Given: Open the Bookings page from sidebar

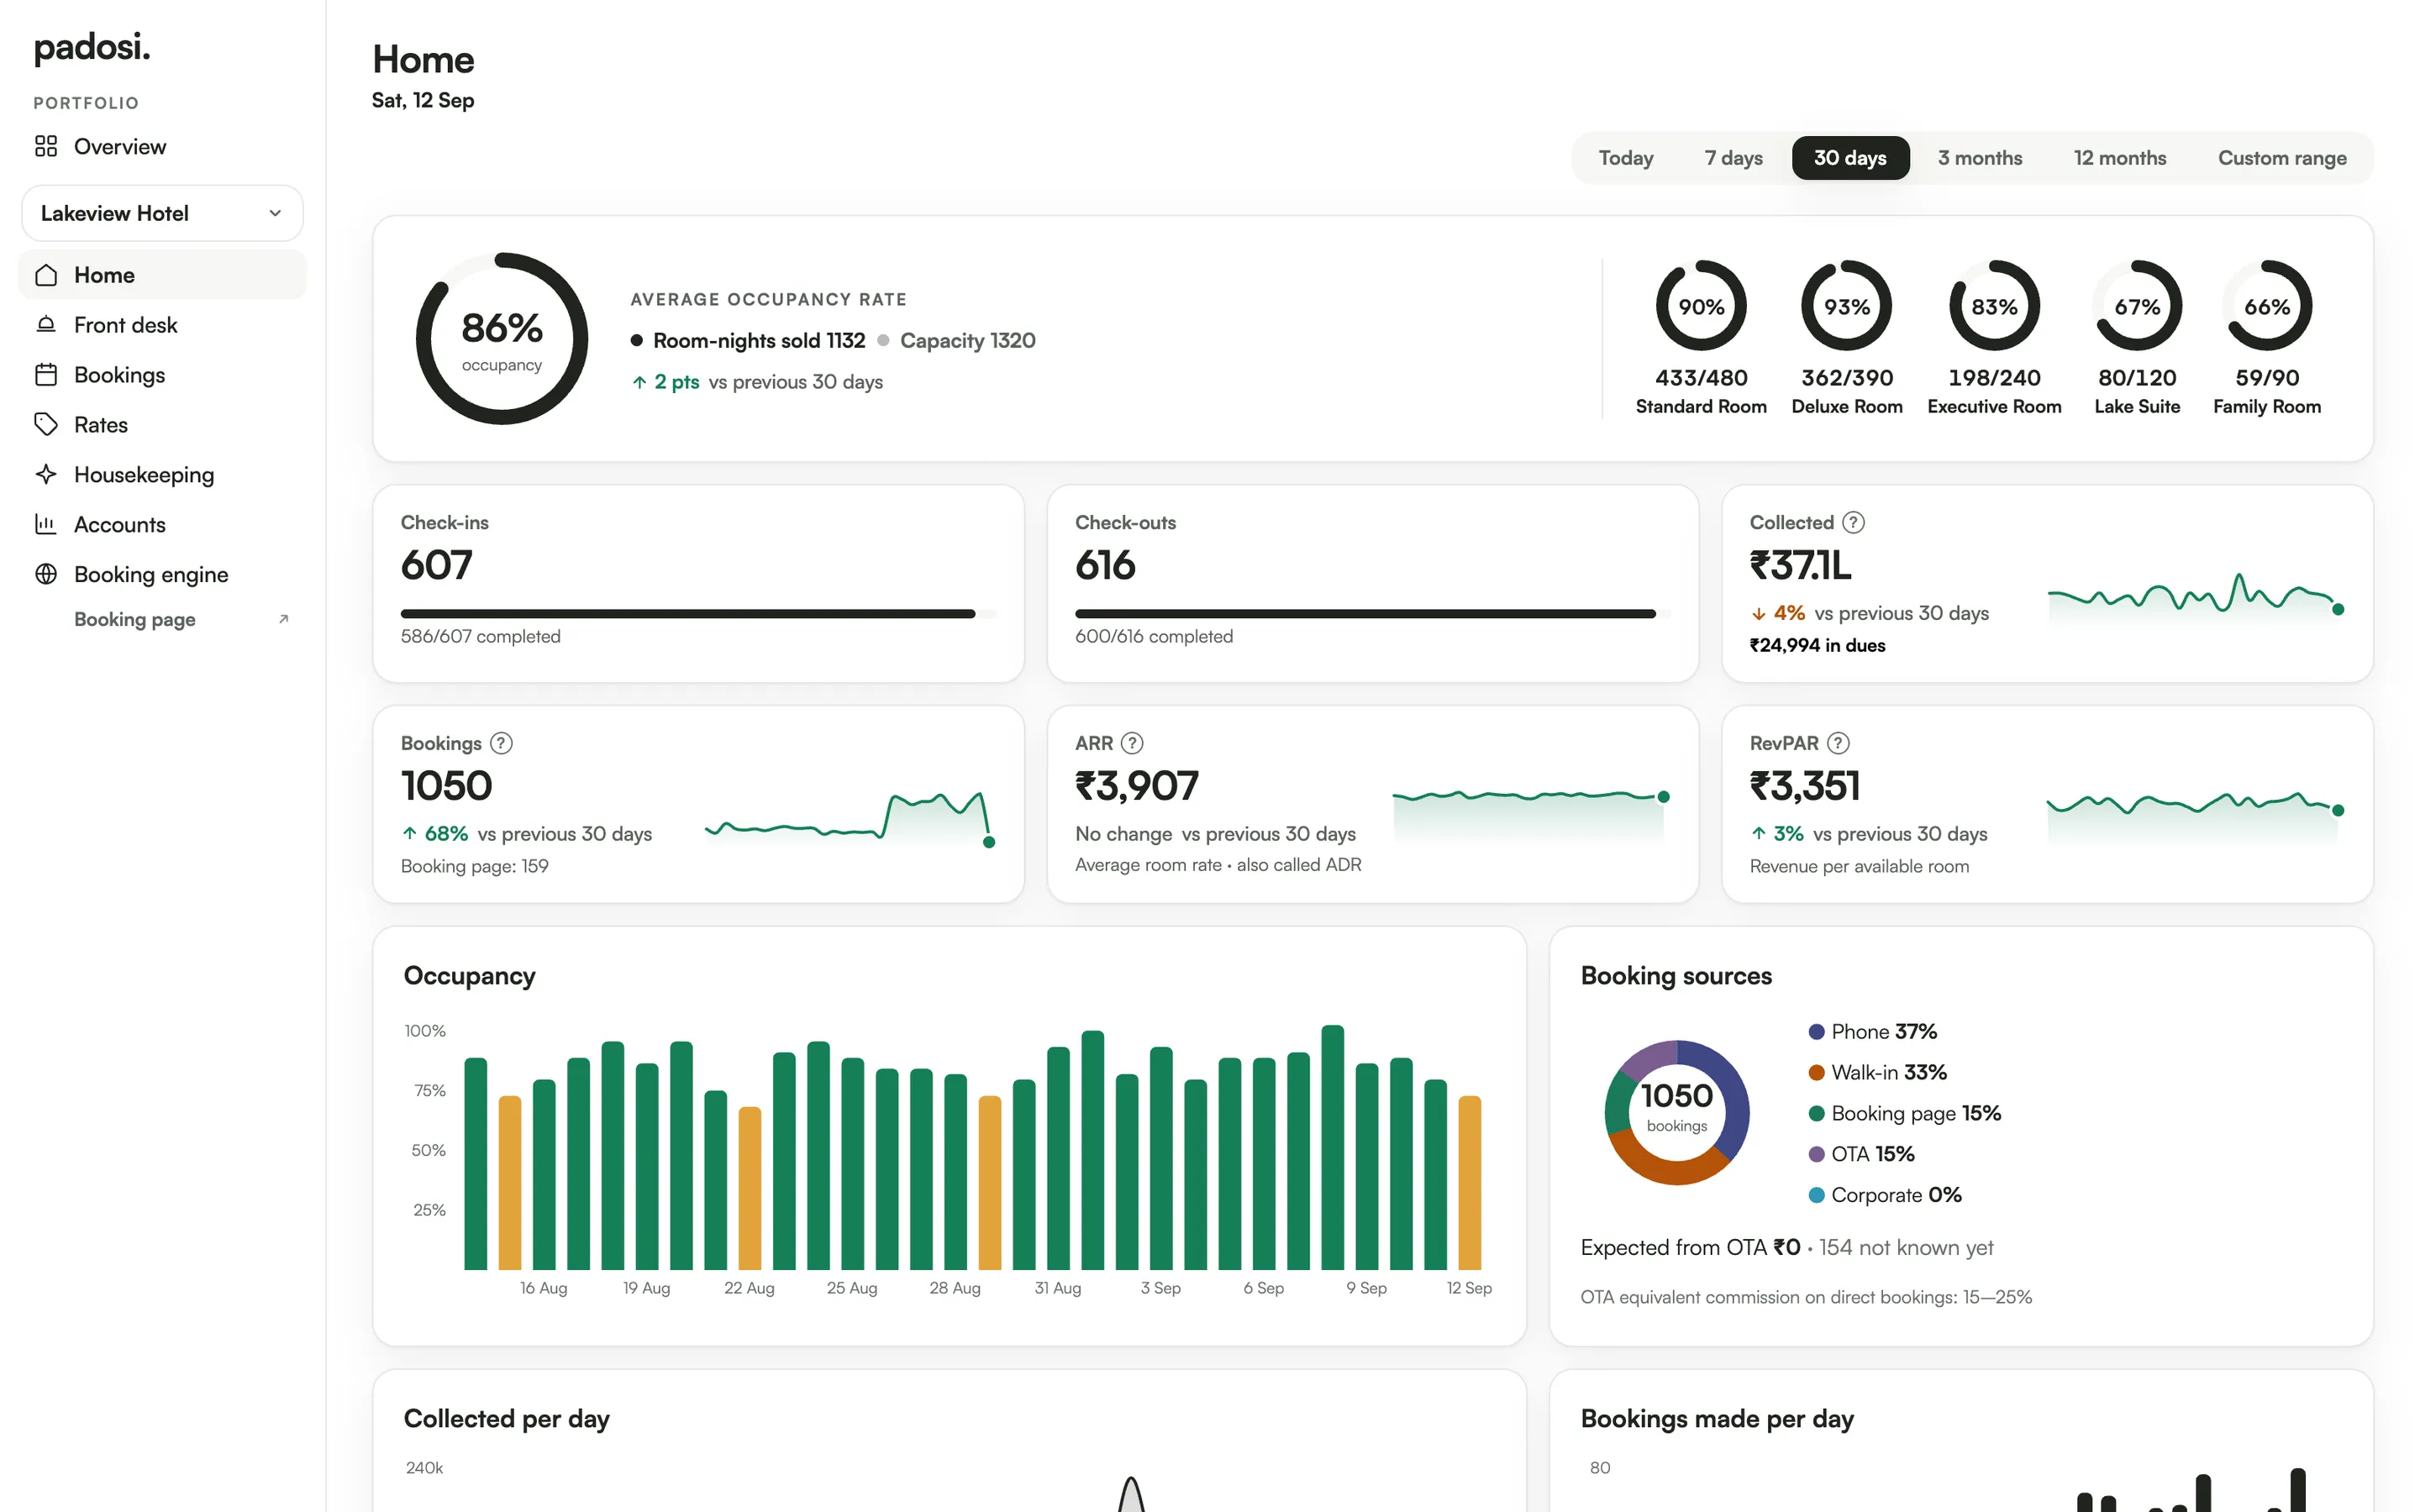Looking at the screenshot, I should (x=162, y=375).
